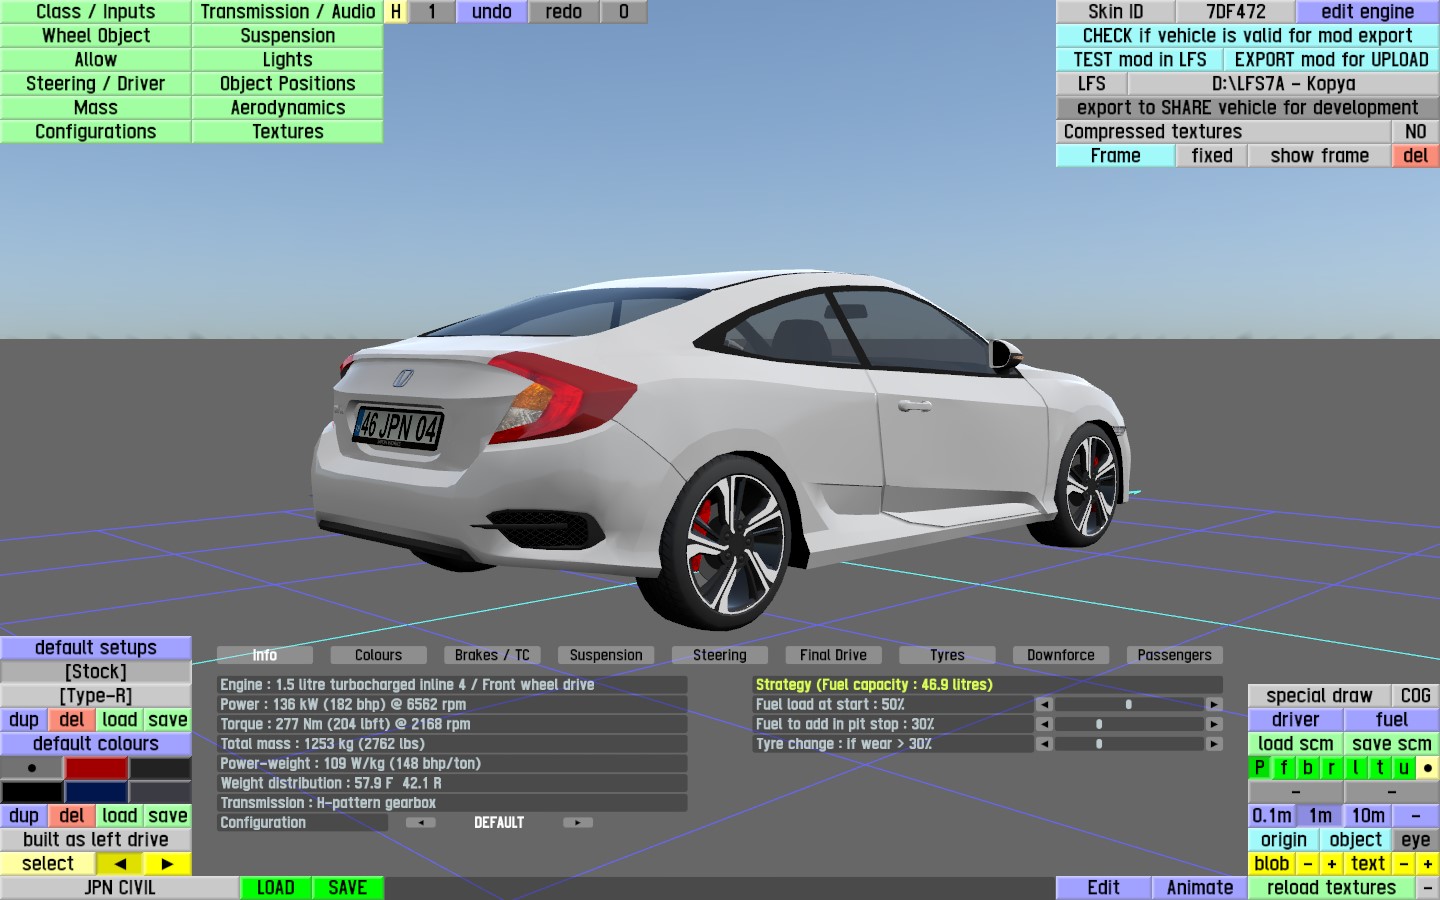This screenshot has width=1440, height=900.
Task: Open the Aerodynamics menu
Action: [x=288, y=108]
